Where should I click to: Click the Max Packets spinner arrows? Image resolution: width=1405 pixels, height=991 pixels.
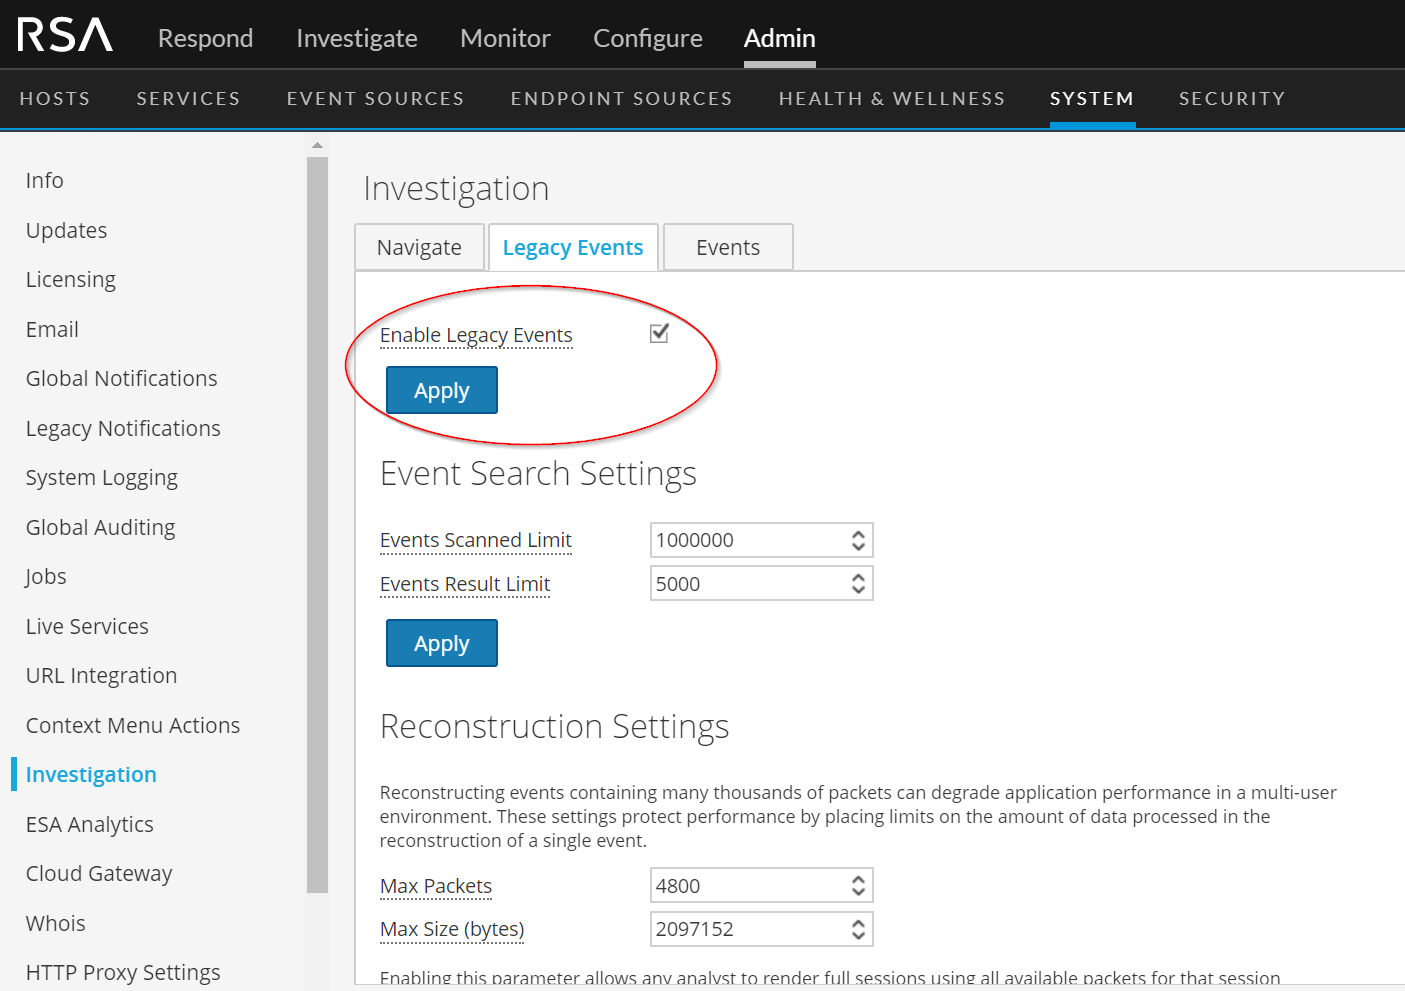[x=858, y=886]
